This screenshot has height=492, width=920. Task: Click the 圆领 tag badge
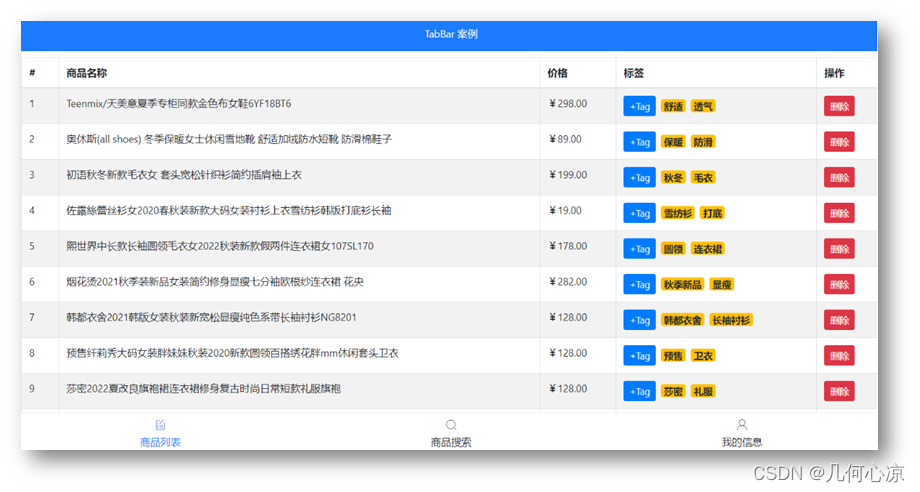673,249
